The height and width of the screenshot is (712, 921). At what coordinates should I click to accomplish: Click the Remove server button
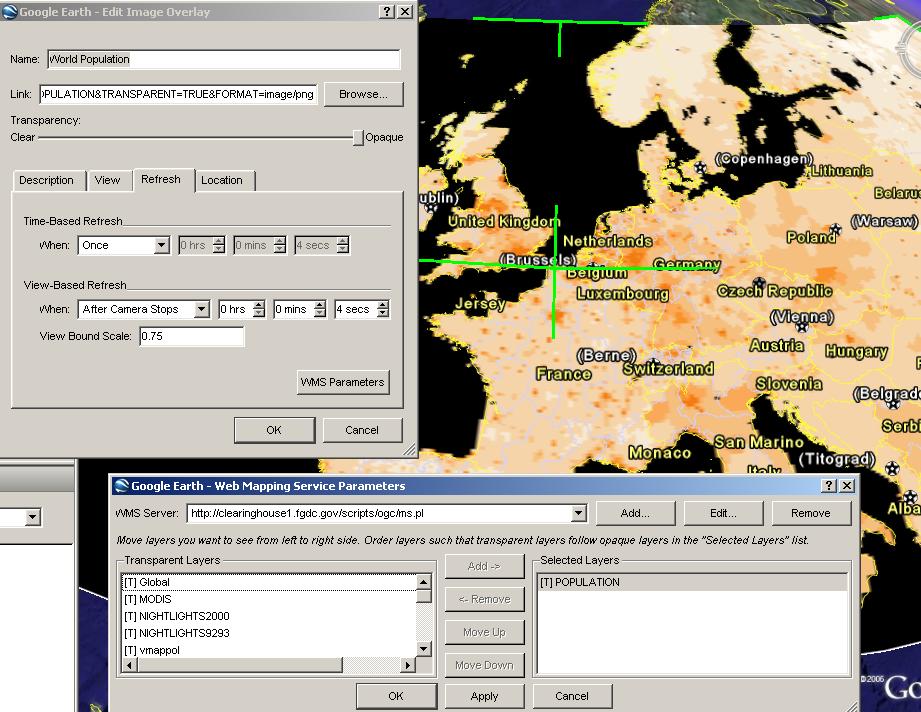(x=811, y=513)
